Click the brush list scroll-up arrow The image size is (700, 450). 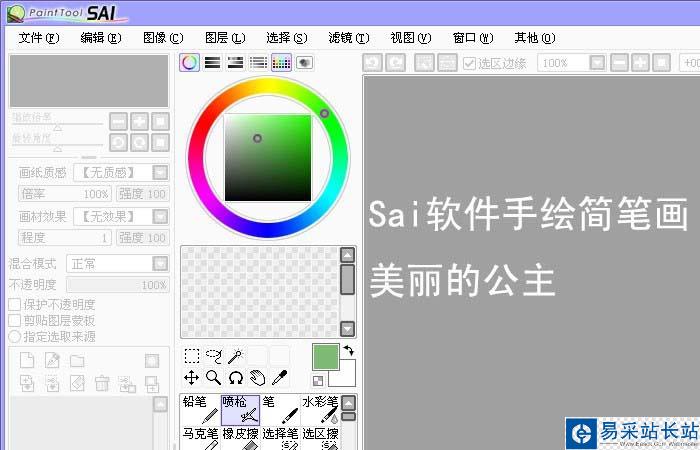point(348,403)
